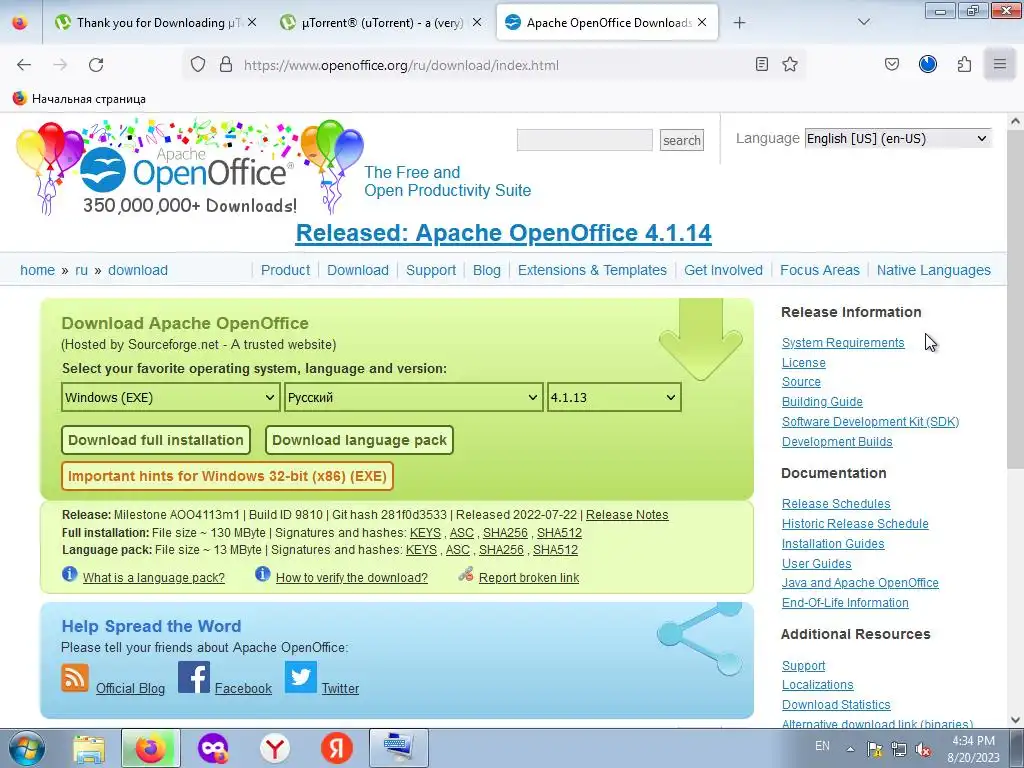Click the red Yandex Я taskbar icon

(337, 748)
